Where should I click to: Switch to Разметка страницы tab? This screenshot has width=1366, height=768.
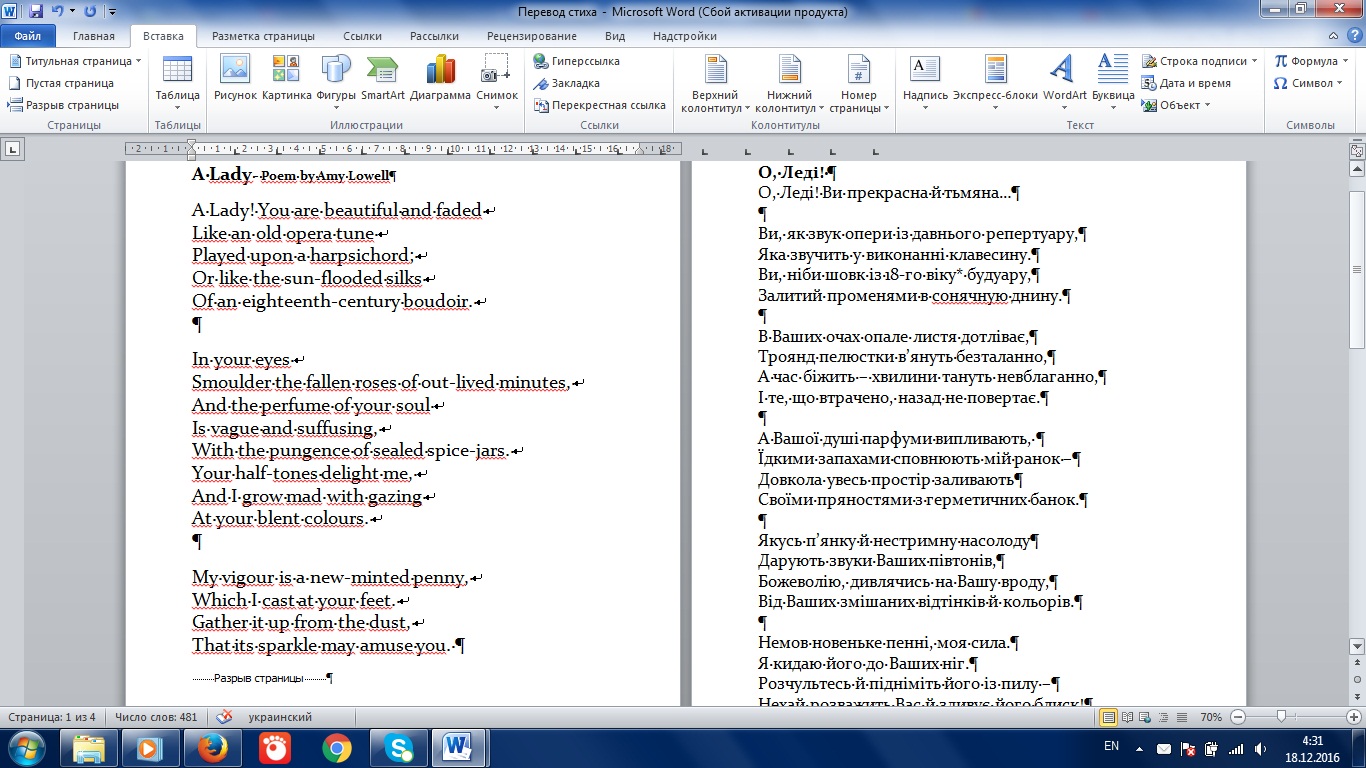(x=263, y=36)
